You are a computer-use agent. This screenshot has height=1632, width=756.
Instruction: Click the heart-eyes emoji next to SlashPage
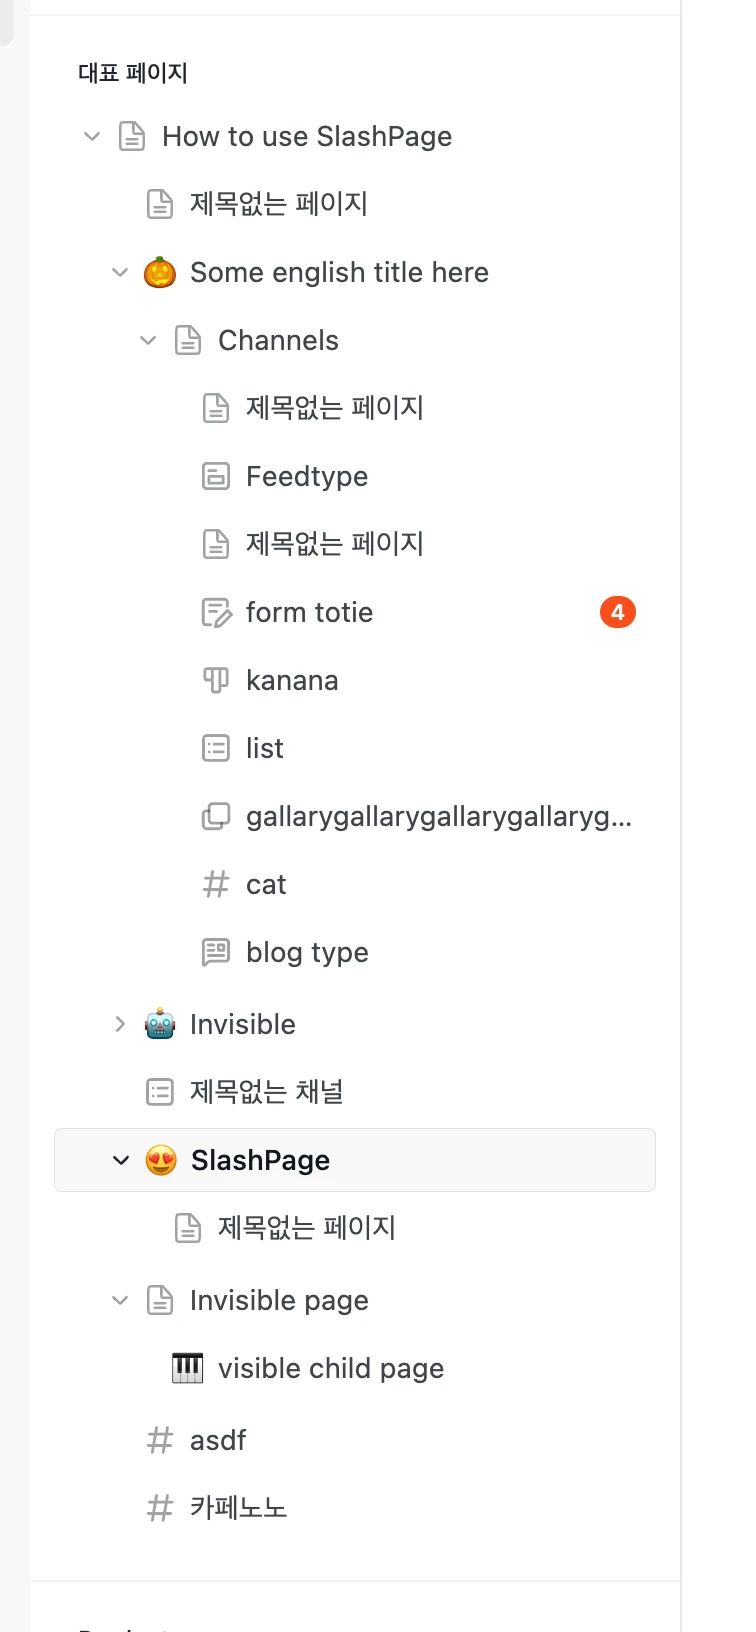[x=161, y=1160]
